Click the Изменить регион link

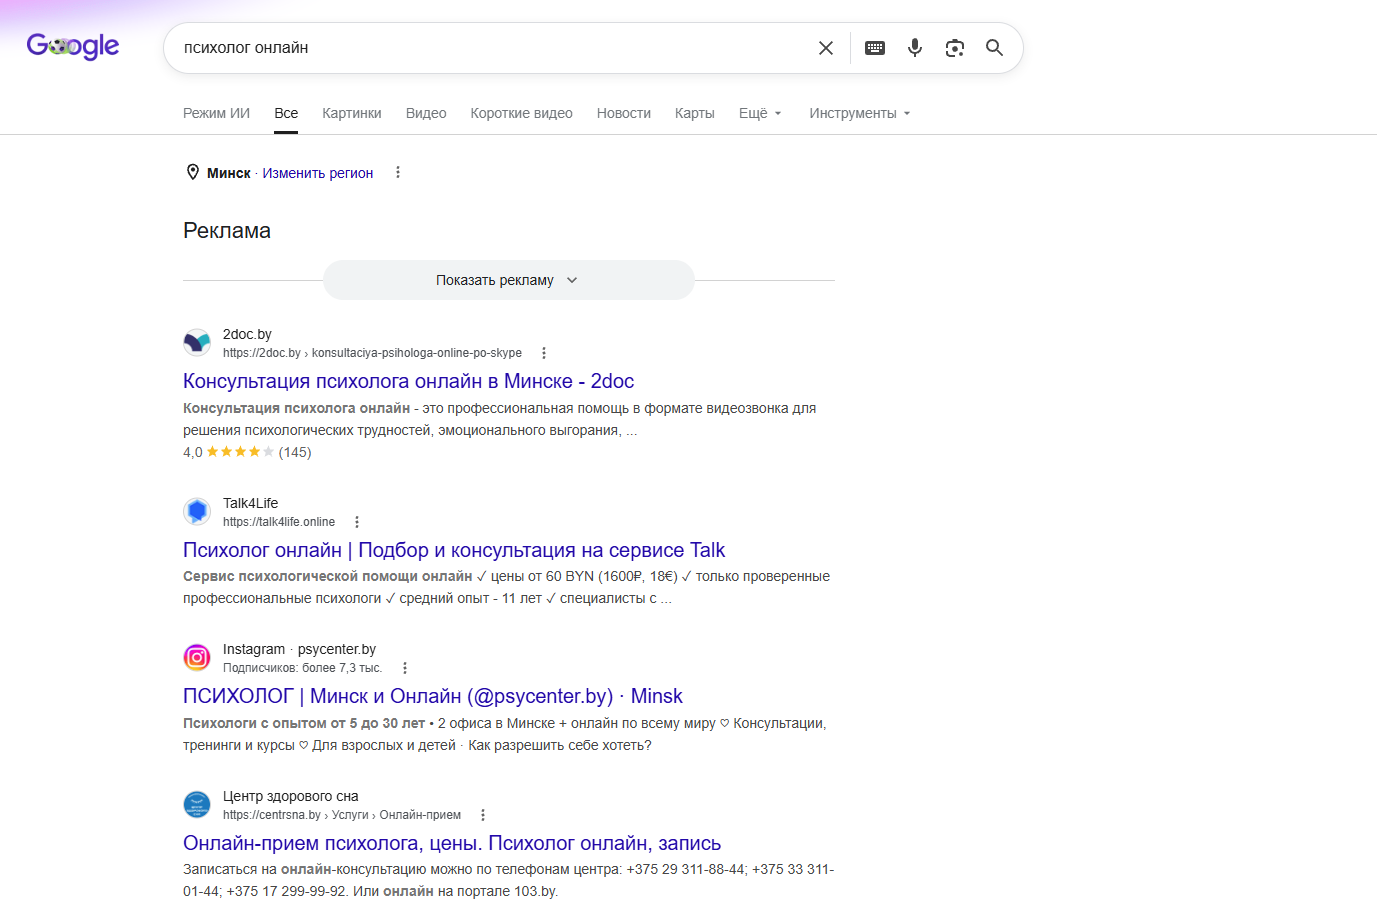click(318, 173)
